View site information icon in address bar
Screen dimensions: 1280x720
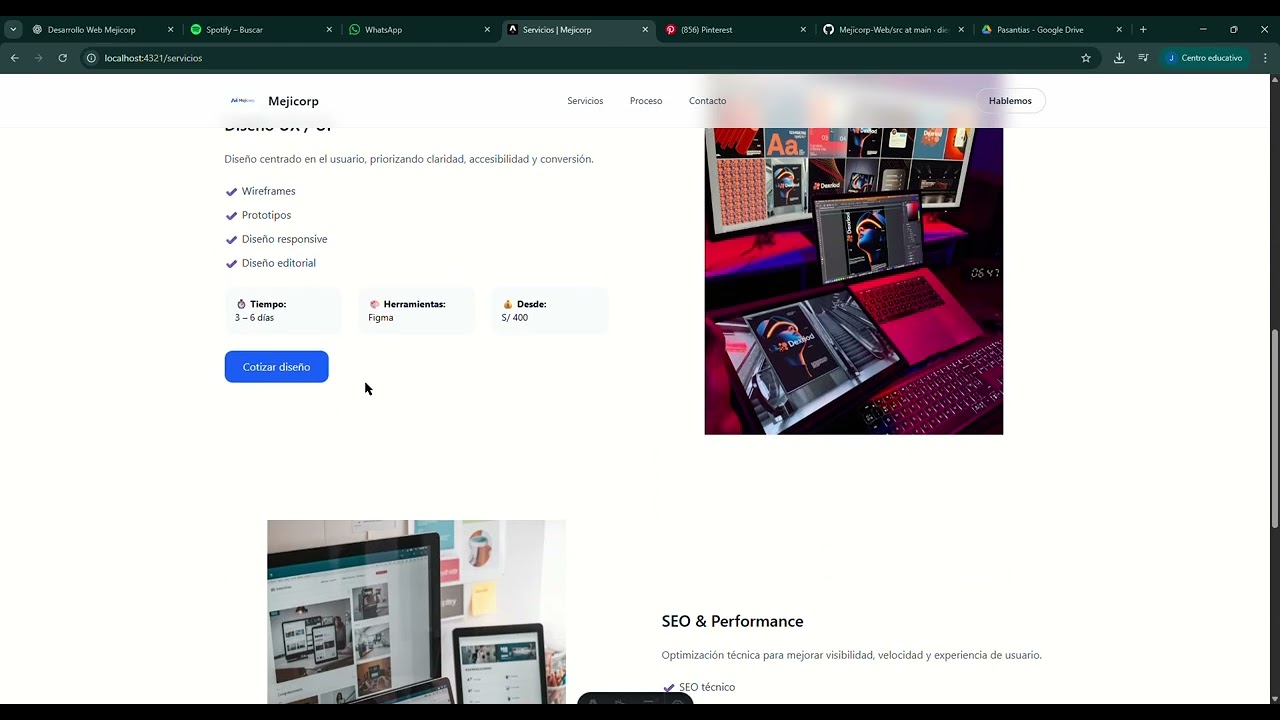(x=91, y=58)
